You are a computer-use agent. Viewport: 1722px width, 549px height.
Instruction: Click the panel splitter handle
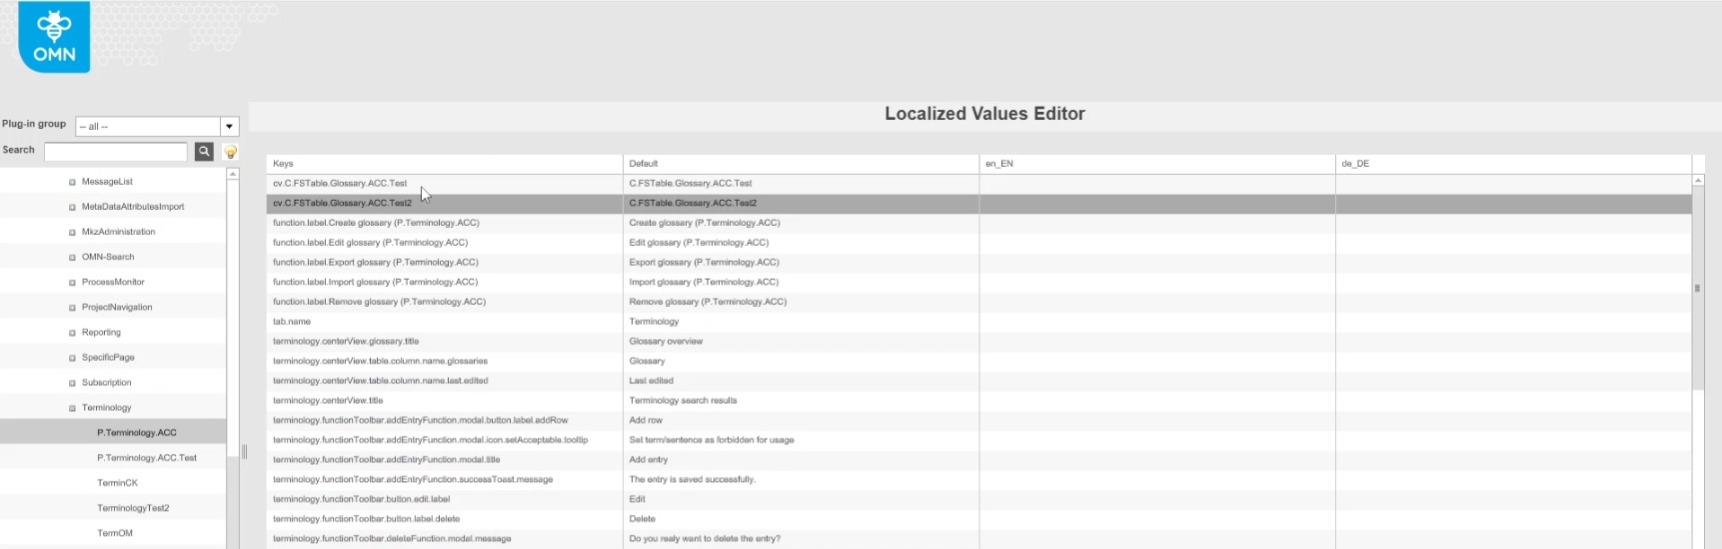tap(244, 452)
